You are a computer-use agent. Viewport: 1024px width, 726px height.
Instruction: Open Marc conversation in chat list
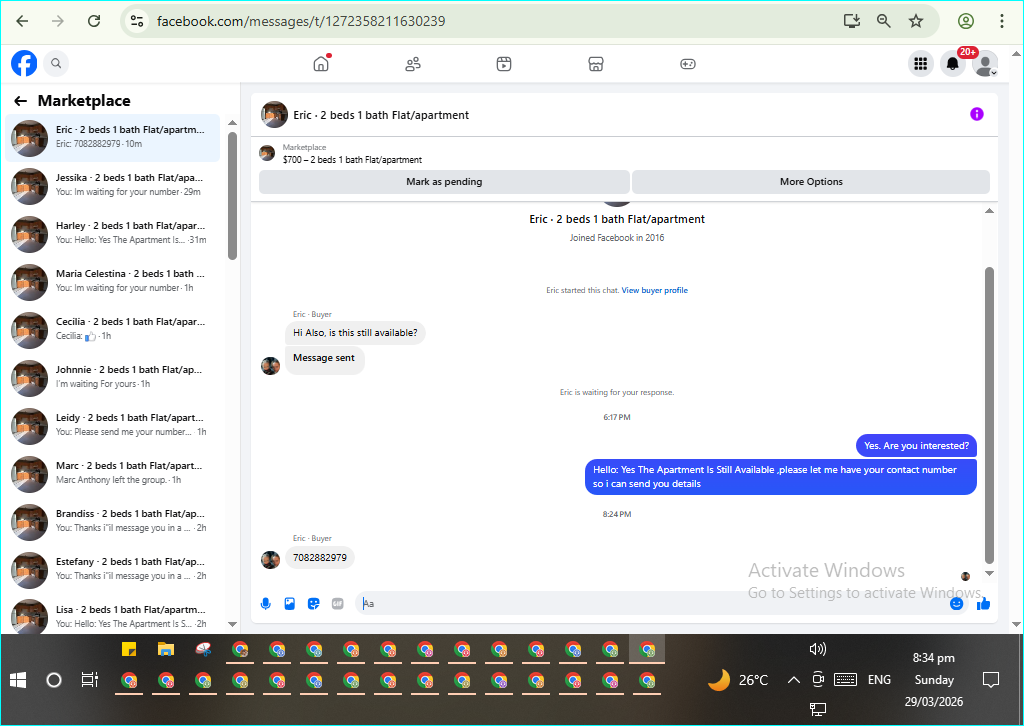tap(112, 474)
